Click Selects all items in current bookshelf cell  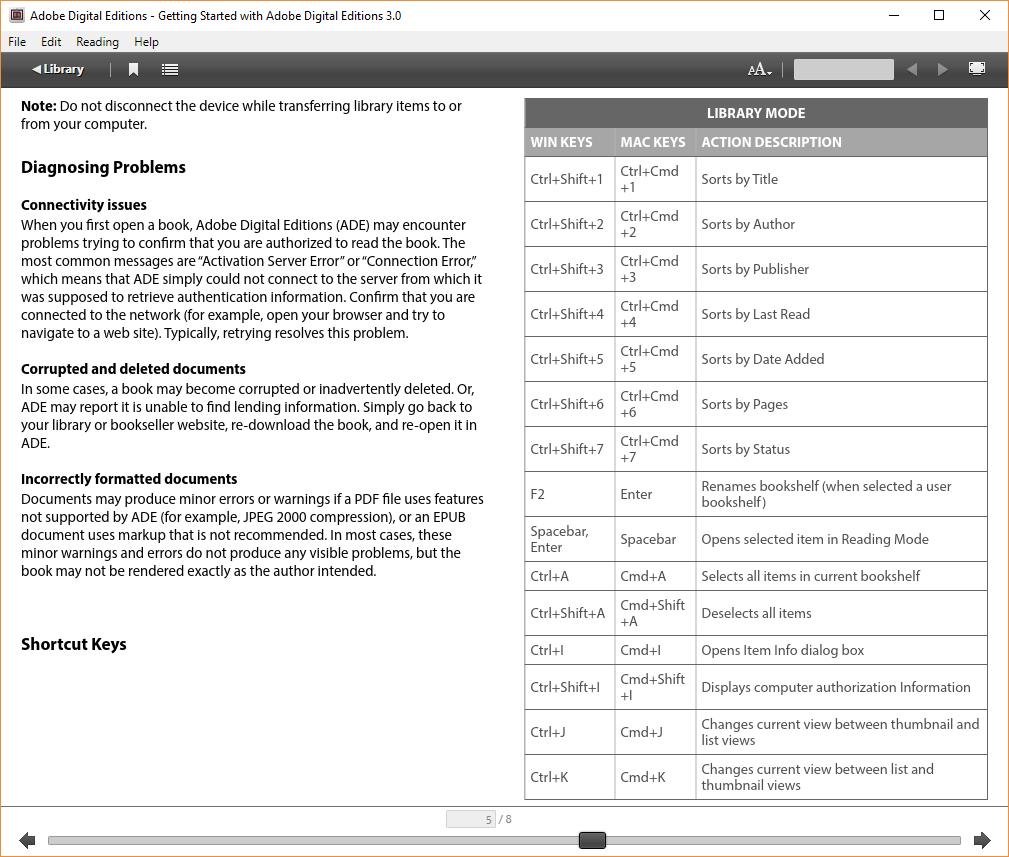coord(842,576)
